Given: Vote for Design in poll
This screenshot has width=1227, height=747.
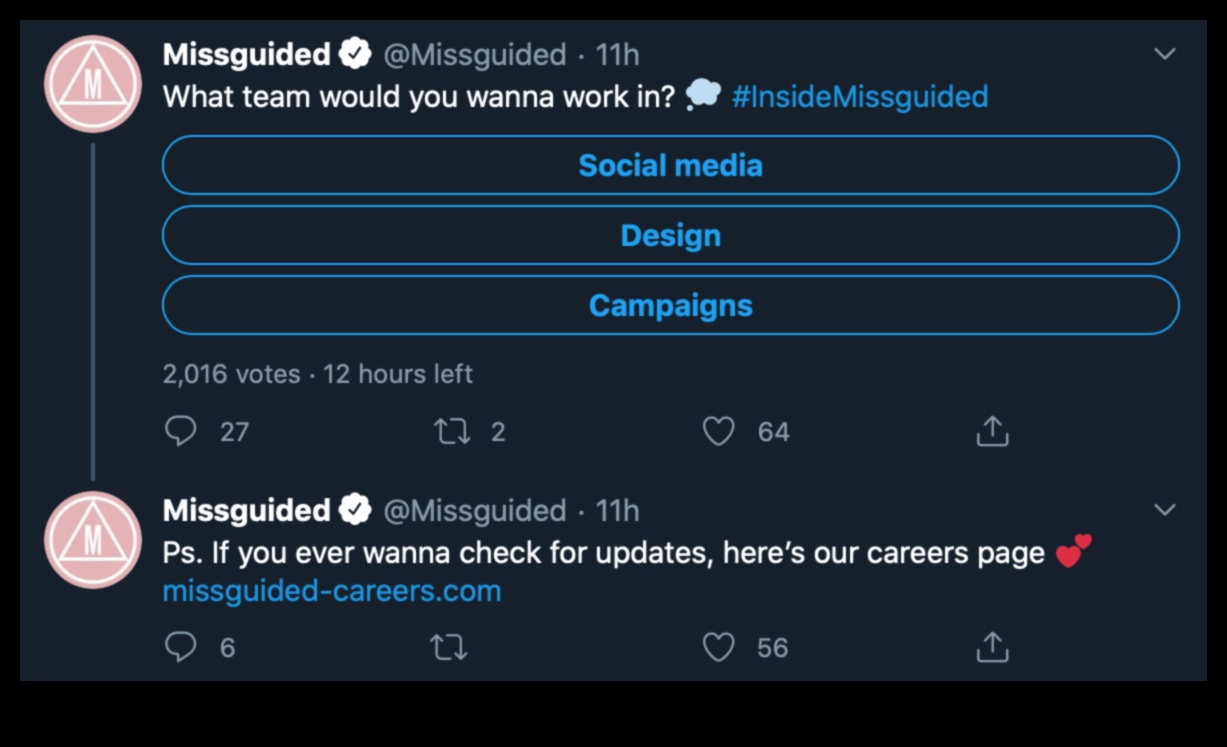Looking at the screenshot, I should (670, 235).
